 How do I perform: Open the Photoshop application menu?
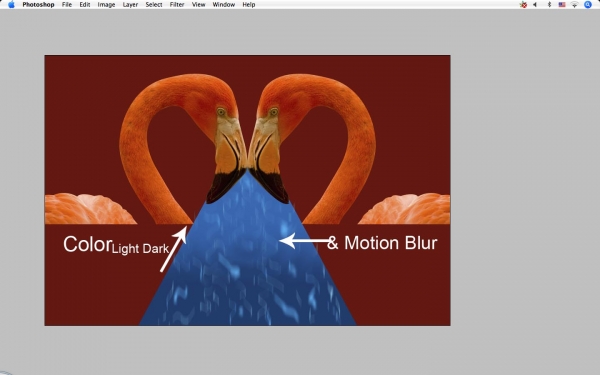click(x=38, y=5)
